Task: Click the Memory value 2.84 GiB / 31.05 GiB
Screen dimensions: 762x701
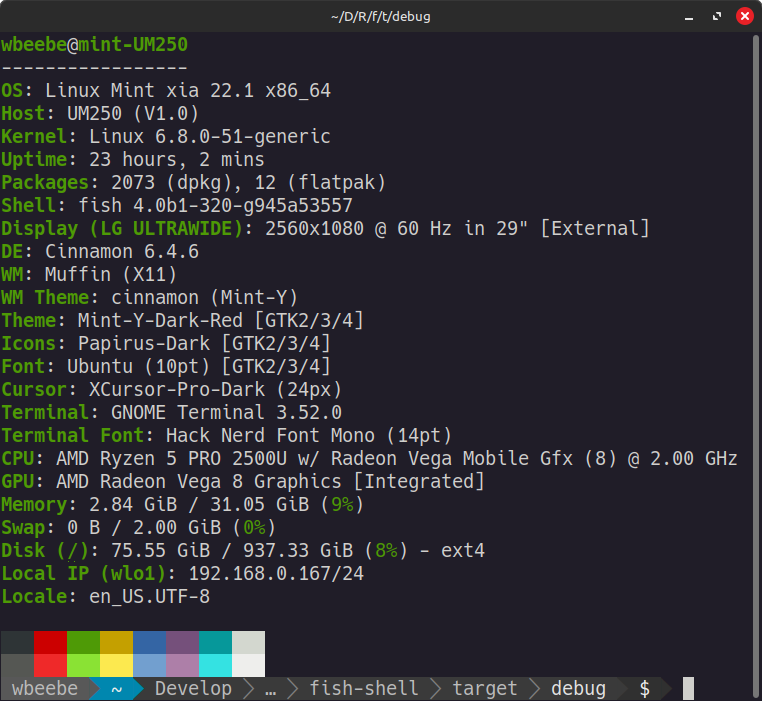Action: click(199, 505)
